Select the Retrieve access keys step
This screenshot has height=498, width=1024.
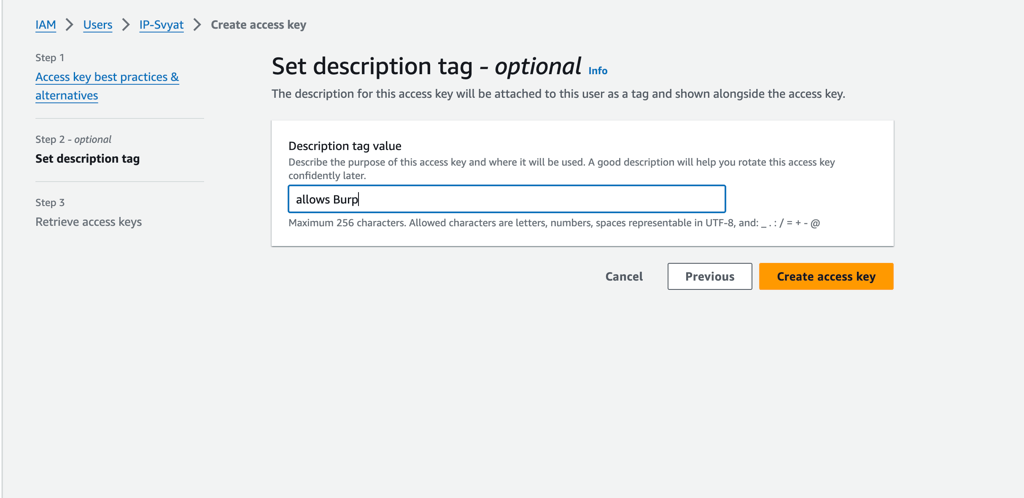coord(88,222)
